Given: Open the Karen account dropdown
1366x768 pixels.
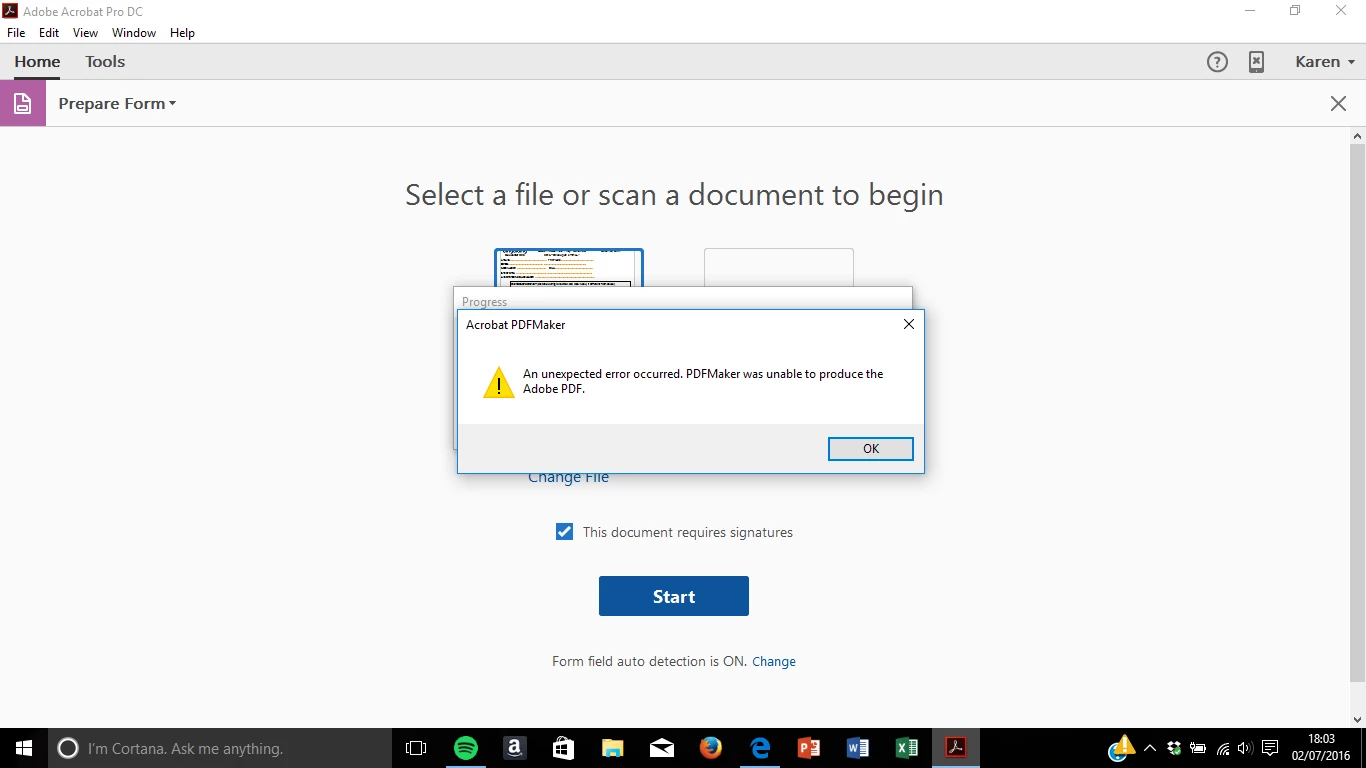Looking at the screenshot, I should pos(1325,62).
